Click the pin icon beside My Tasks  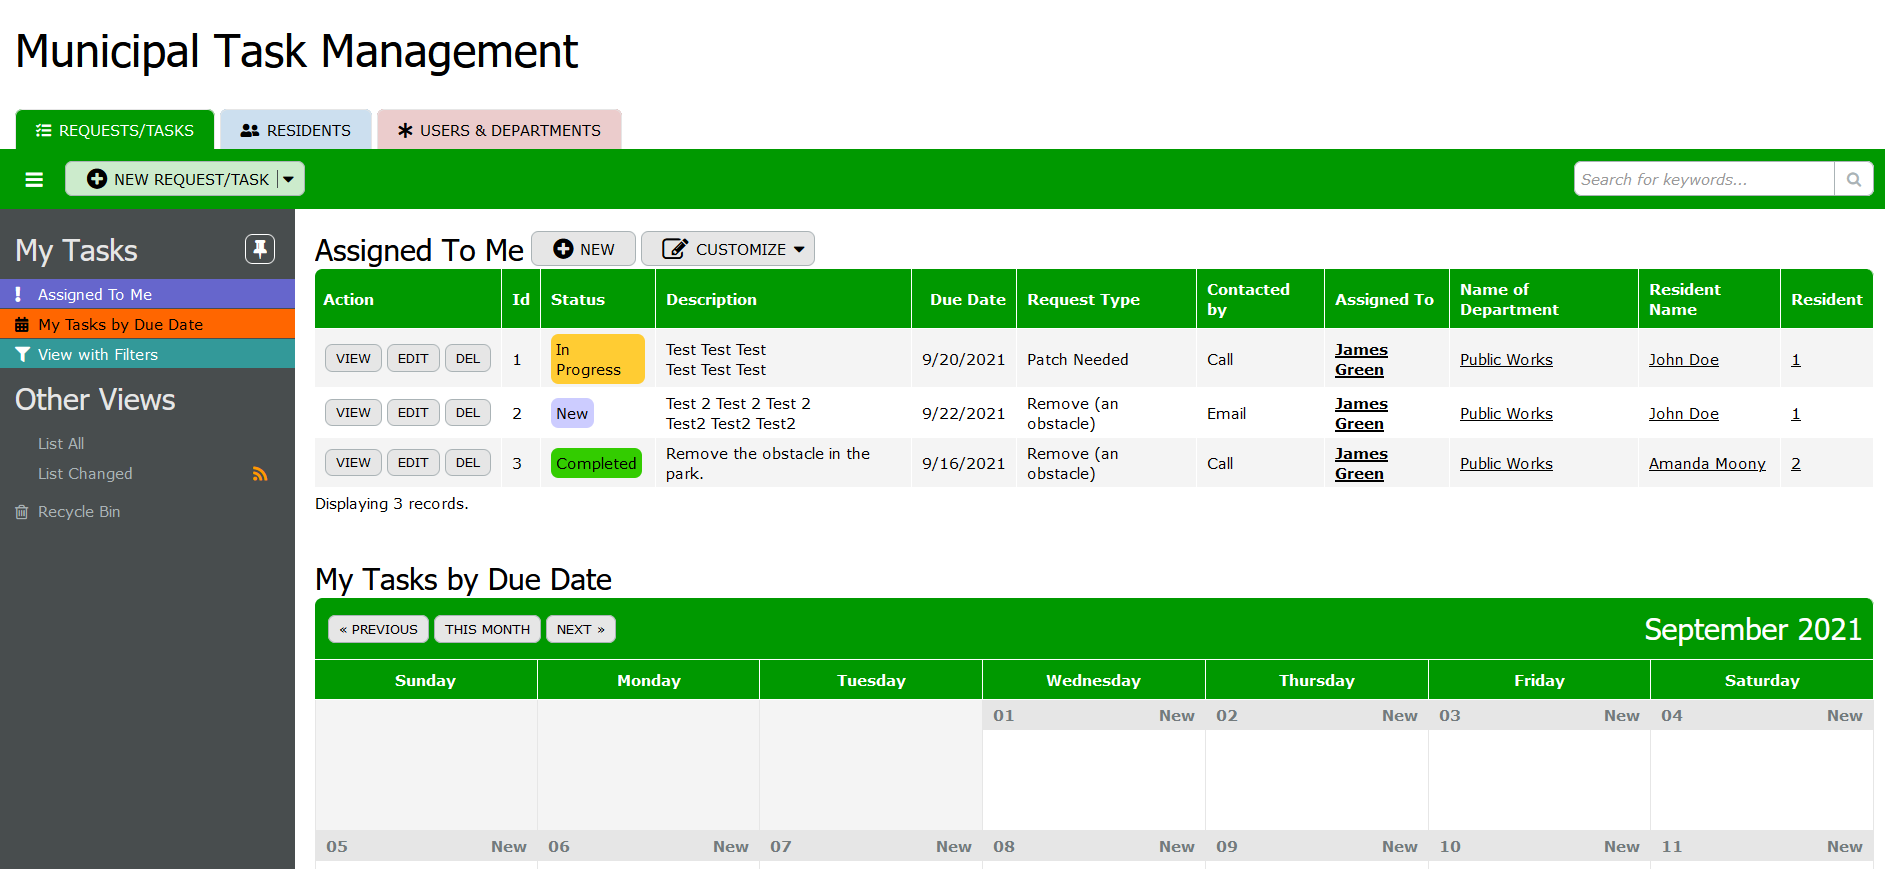pyautogui.click(x=260, y=249)
